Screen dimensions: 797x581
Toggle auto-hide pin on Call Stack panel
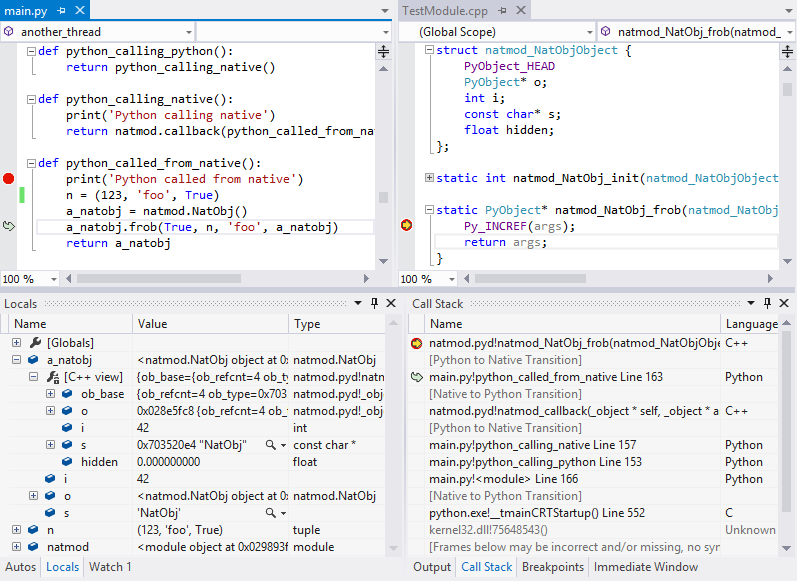(767, 303)
